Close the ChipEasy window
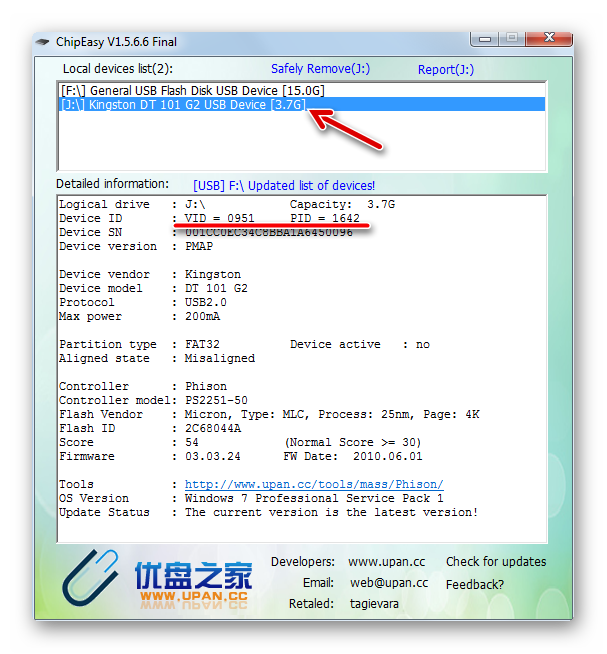 click(x=549, y=38)
